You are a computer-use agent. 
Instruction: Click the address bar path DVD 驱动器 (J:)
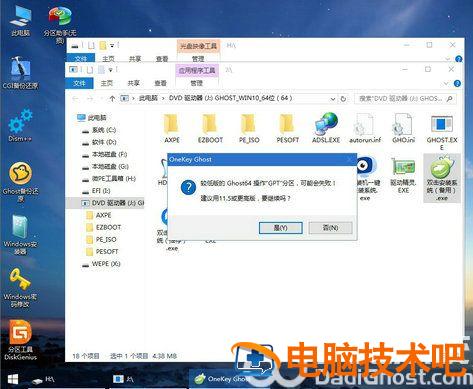[x=230, y=98]
